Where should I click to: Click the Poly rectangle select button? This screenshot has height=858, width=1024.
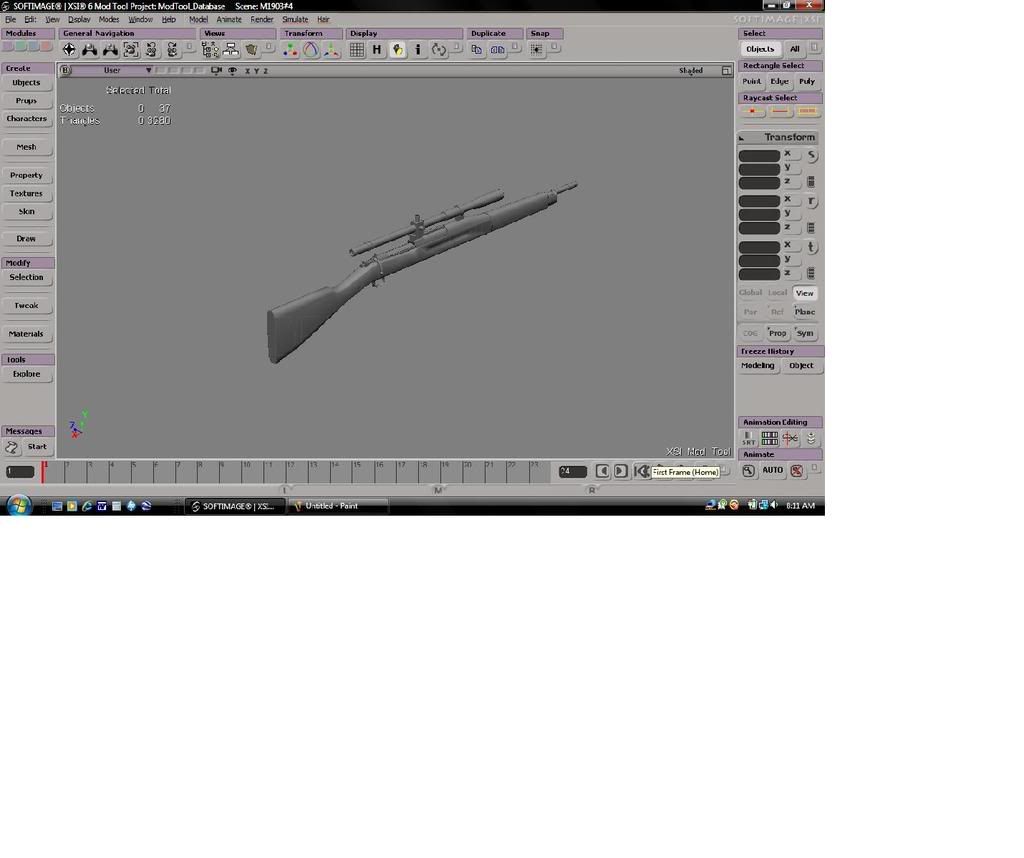point(807,82)
